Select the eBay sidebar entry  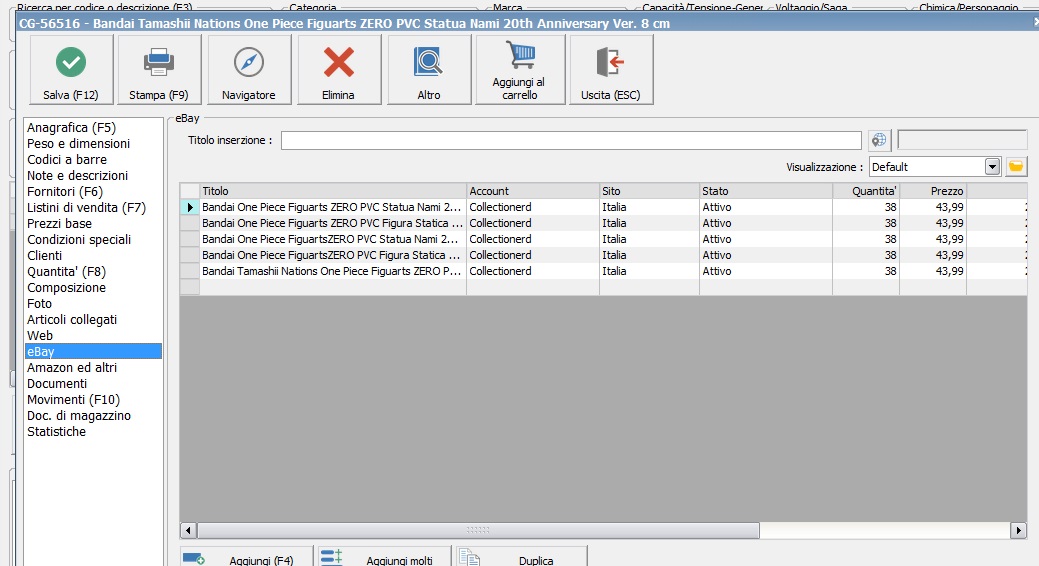click(93, 351)
